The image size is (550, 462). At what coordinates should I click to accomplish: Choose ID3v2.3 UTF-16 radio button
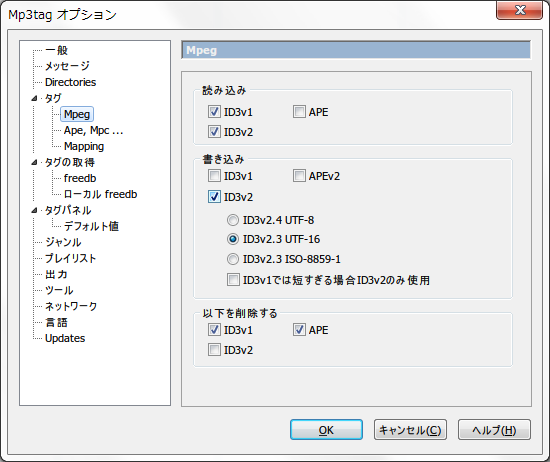233,239
